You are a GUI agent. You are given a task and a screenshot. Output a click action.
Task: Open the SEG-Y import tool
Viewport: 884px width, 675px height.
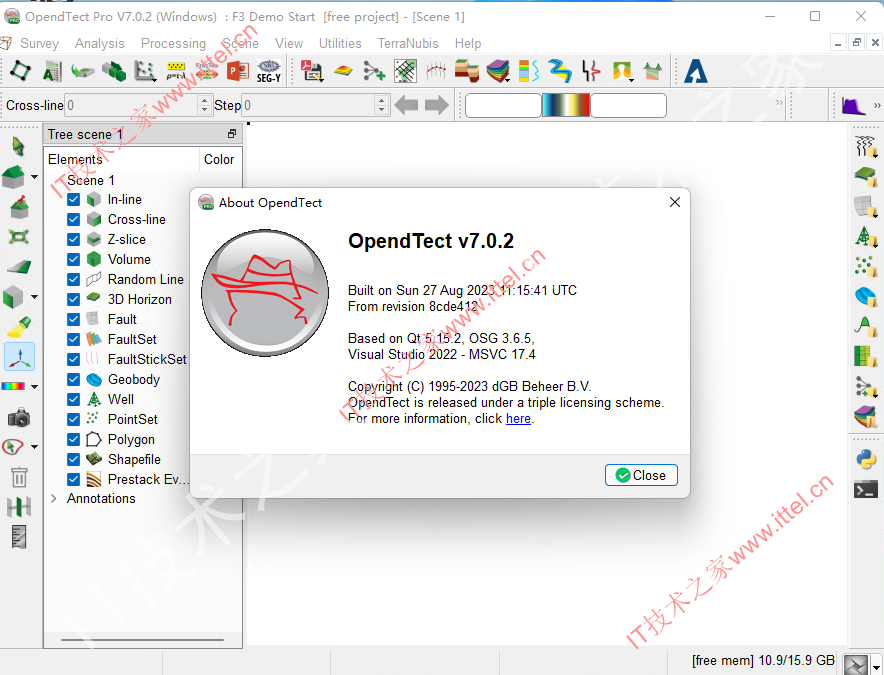point(268,71)
